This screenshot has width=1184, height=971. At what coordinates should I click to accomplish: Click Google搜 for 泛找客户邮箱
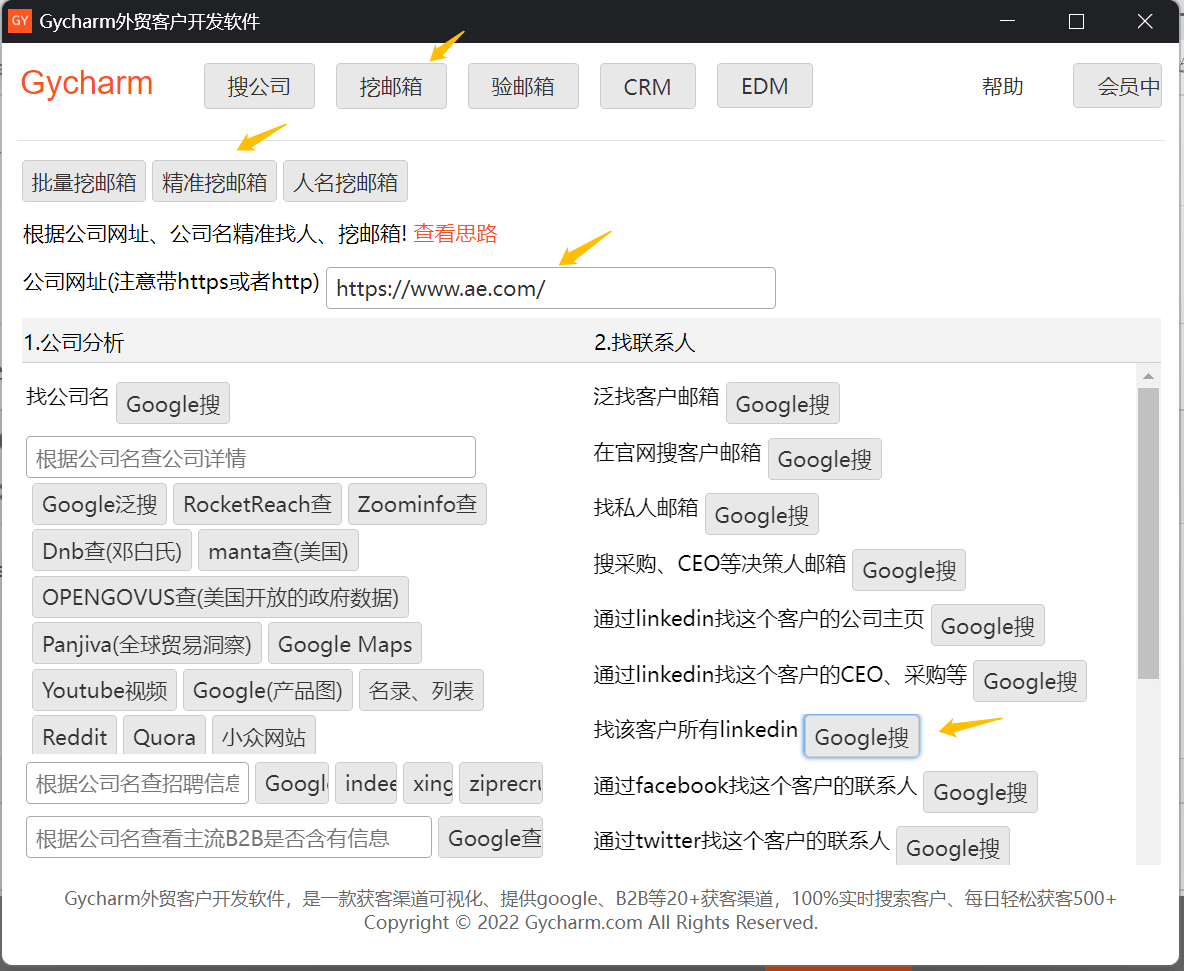(x=783, y=403)
